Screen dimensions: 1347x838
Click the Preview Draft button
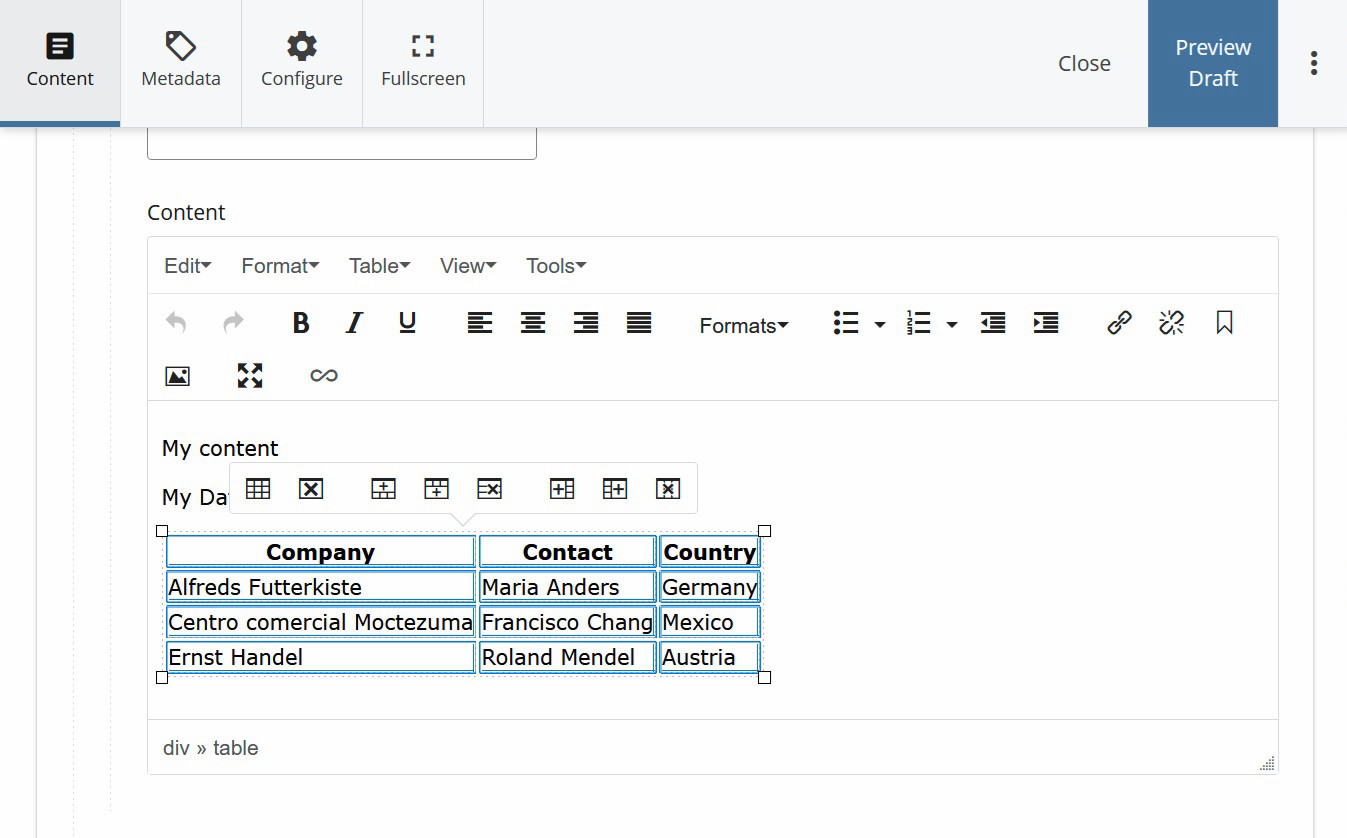(x=1212, y=63)
